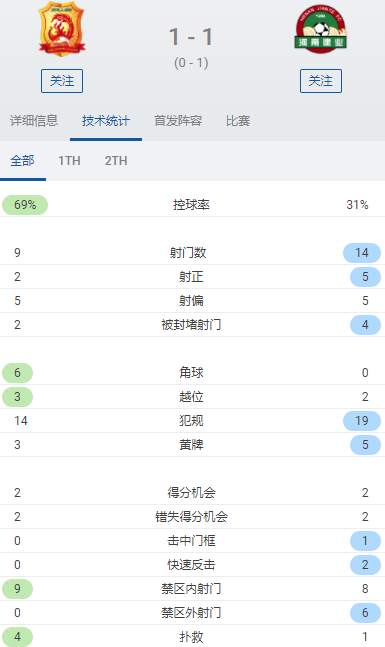Click the 69% possession badge
The width and height of the screenshot is (385, 647).
coord(25,205)
